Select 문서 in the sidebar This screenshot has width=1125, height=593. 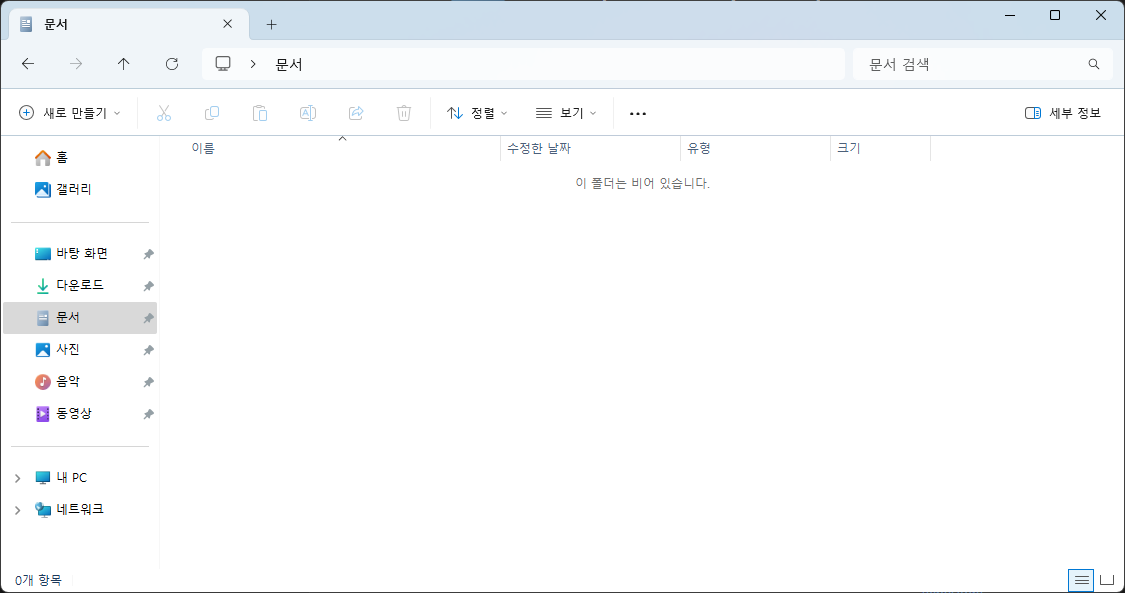[x=80, y=318]
